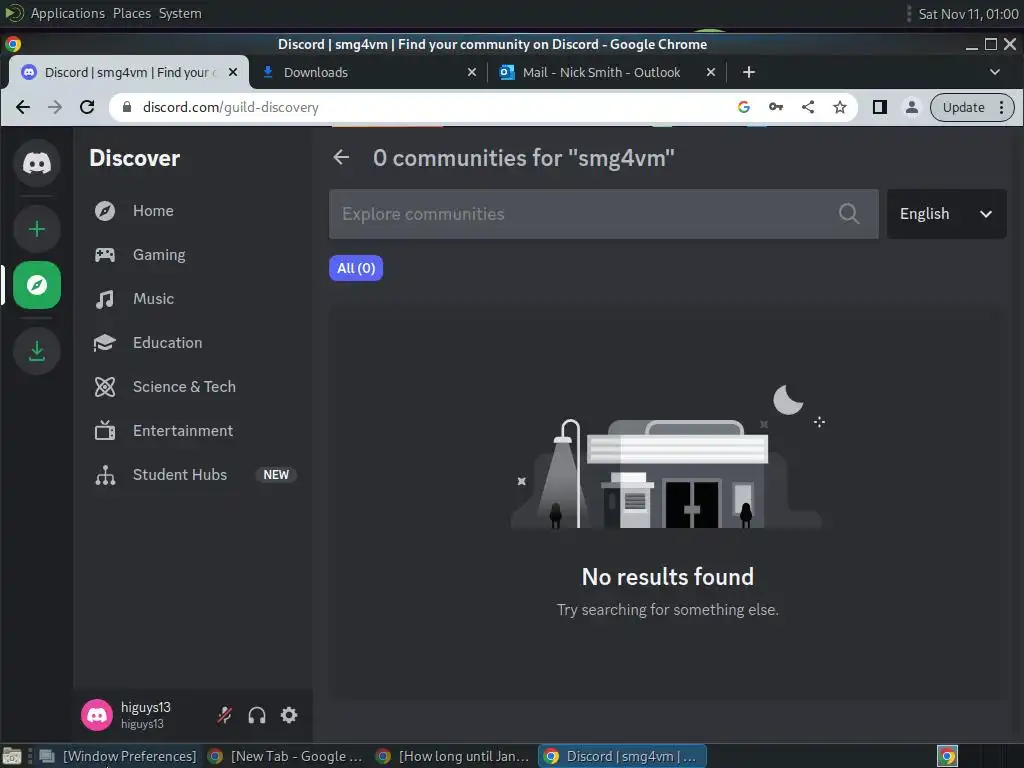Open the Gaming discover category
This screenshot has height=768, width=1024.
point(193,255)
